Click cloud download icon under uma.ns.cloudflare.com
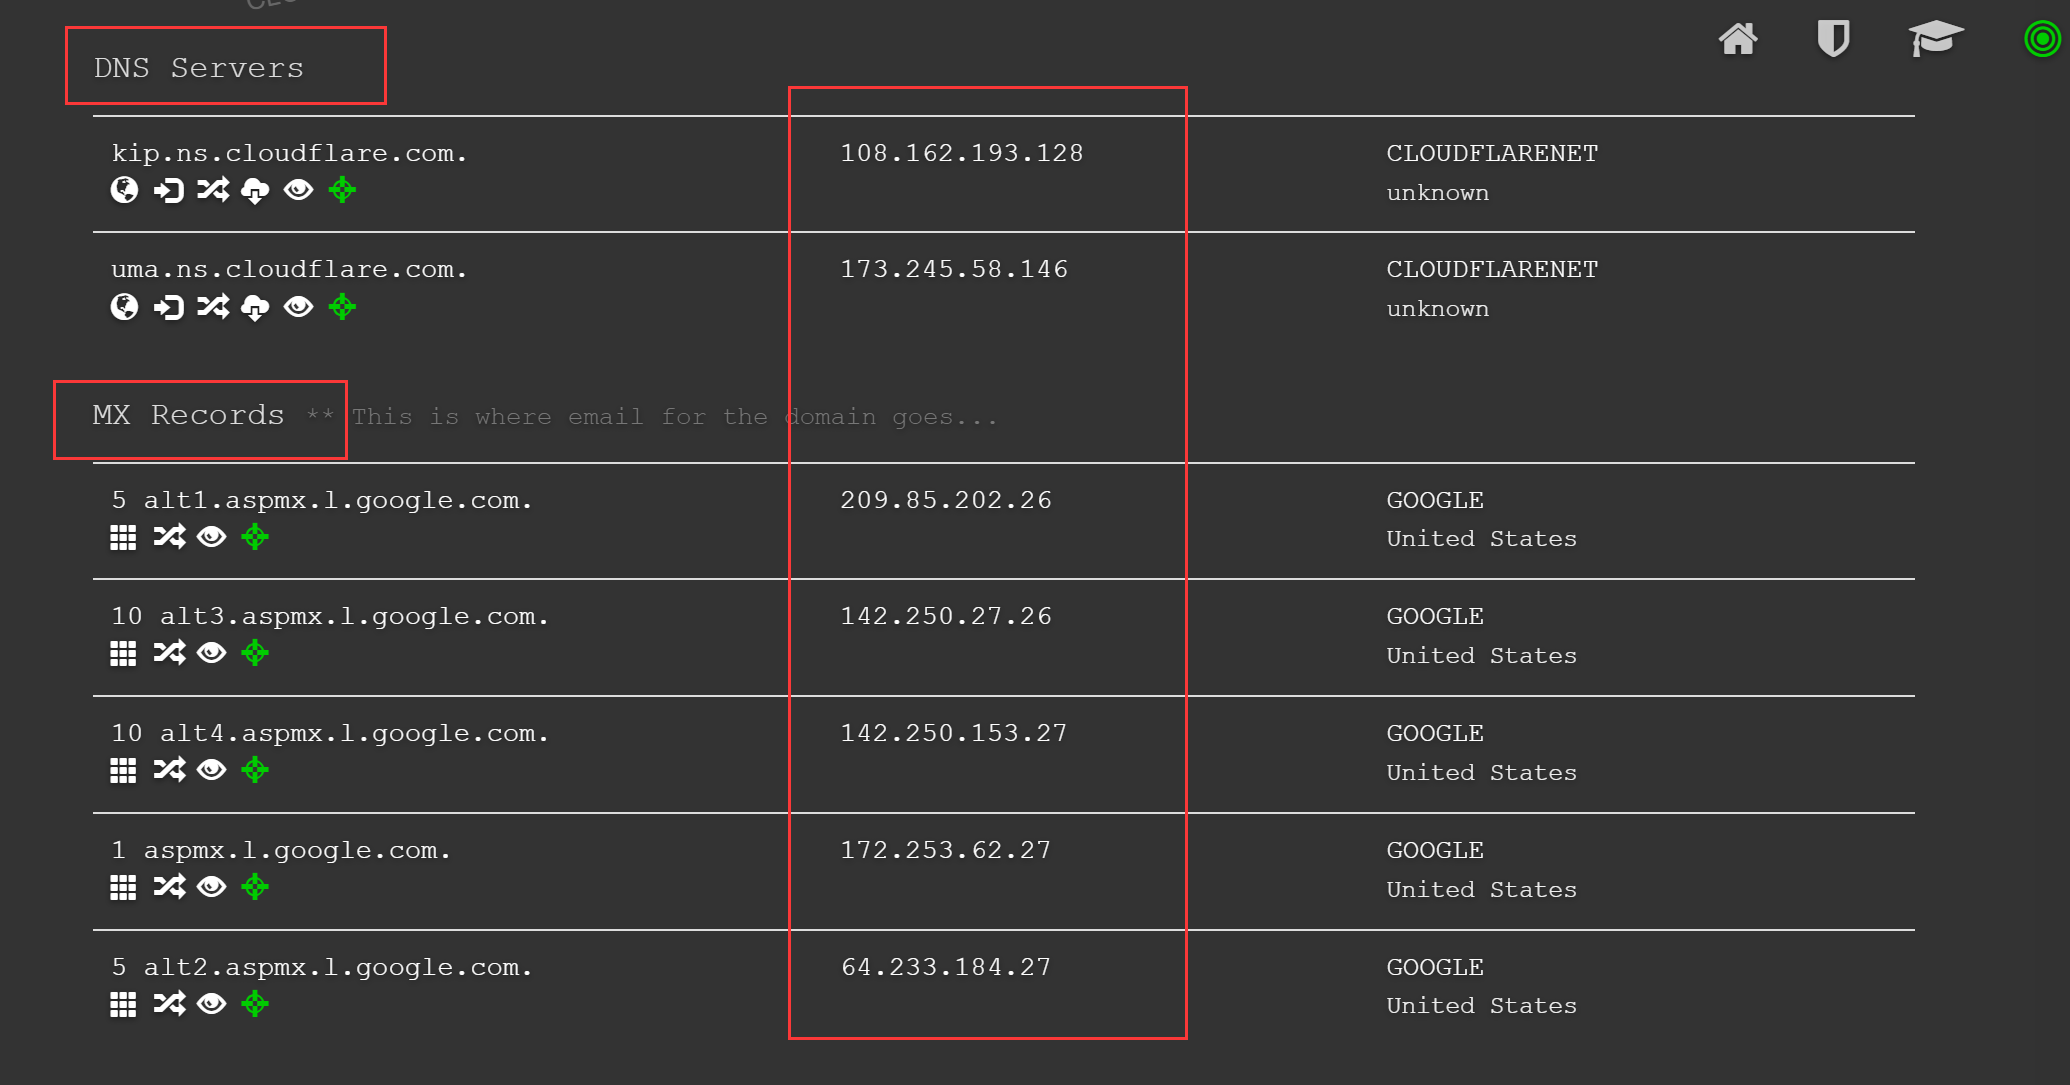 coord(255,307)
